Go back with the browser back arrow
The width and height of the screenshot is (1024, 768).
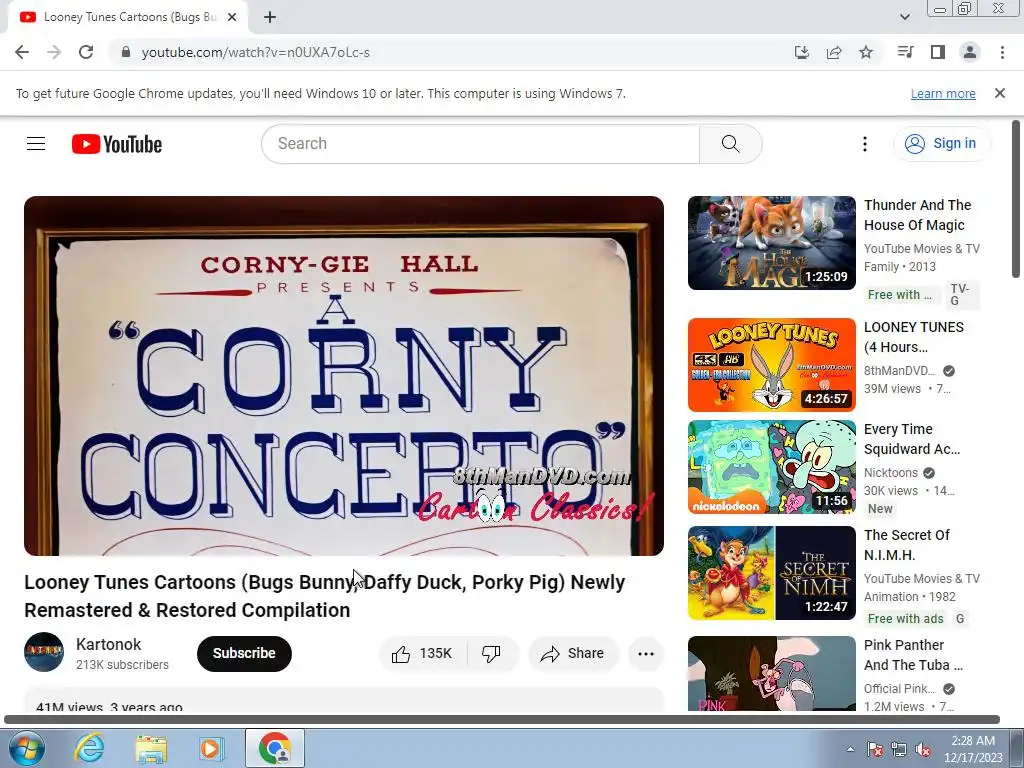point(22,52)
